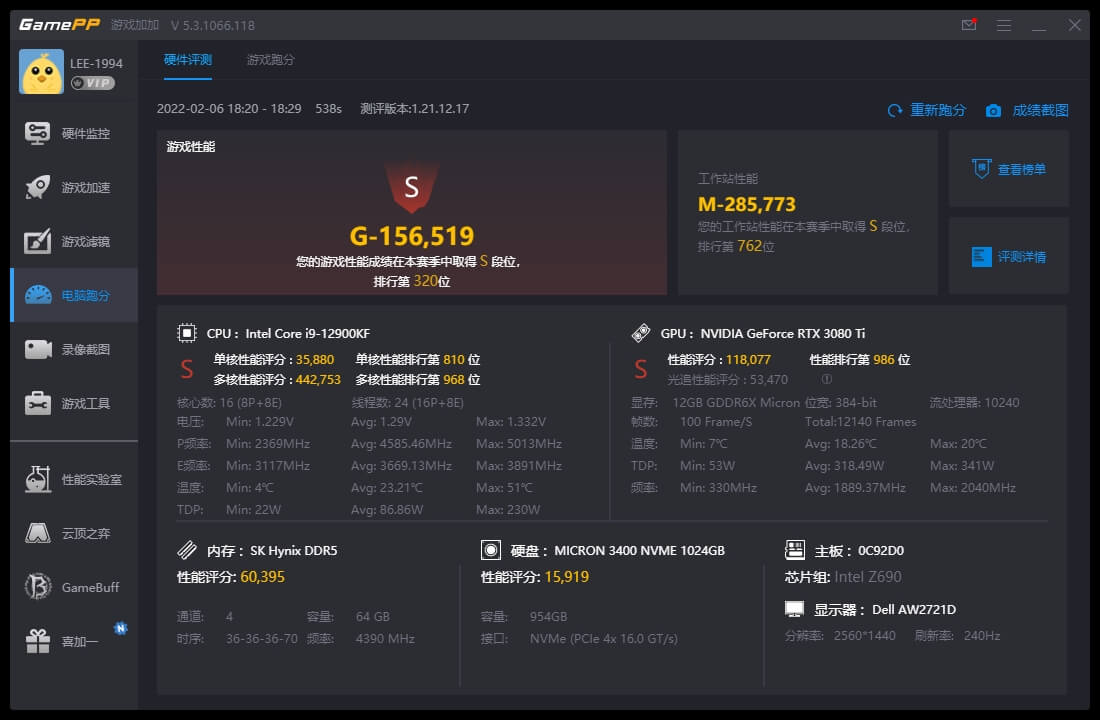Click MICRON 3400 NVME 1024GB disk name
The image size is (1100, 720).
click(639, 550)
